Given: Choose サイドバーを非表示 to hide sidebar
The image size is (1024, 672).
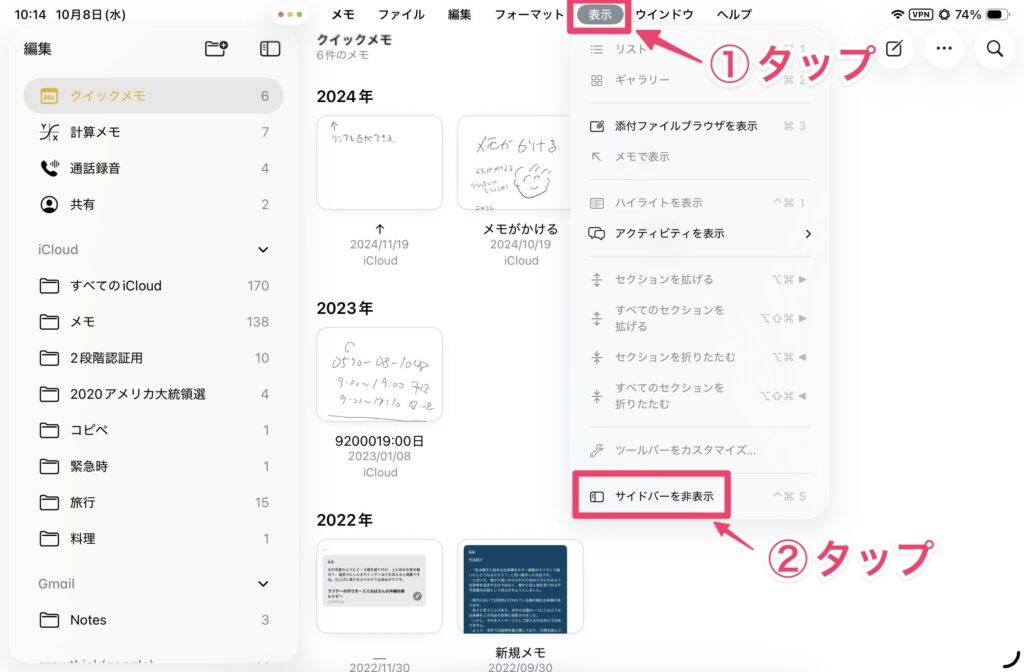Looking at the screenshot, I should click(664, 496).
